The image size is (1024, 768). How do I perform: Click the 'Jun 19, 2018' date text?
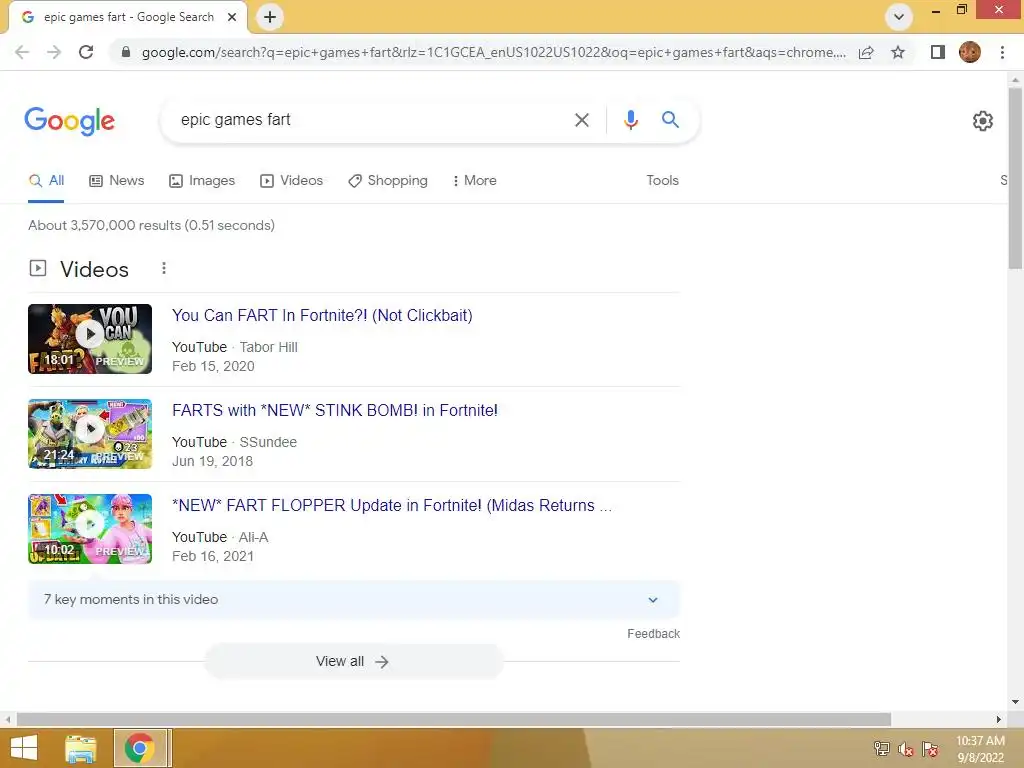tap(212, 461)
